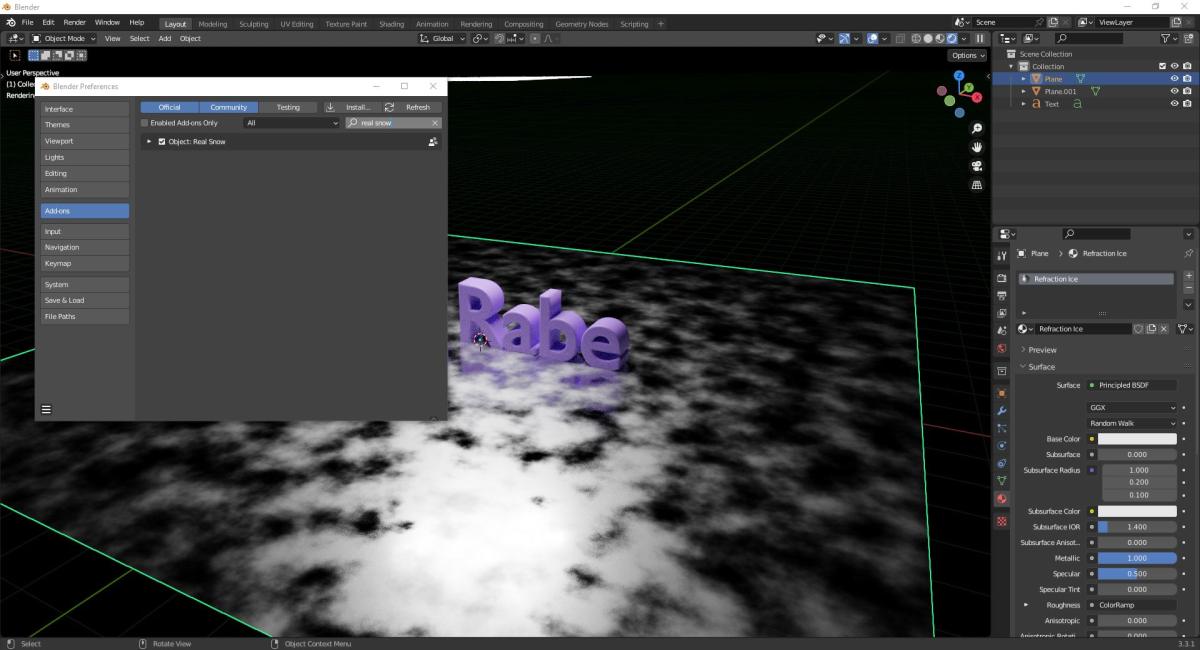Hide Text object using its eye icon
The image size is (1200, 650).
1174,104
